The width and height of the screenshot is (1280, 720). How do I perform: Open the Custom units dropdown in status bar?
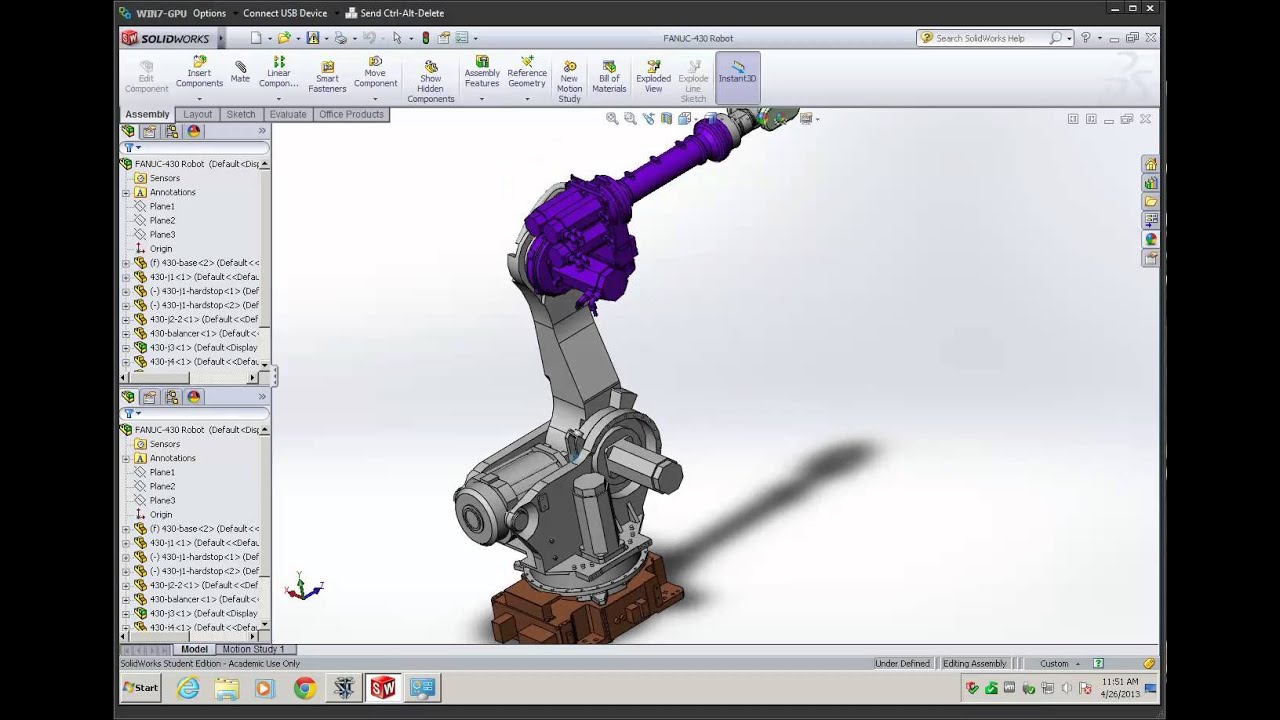1077,663
